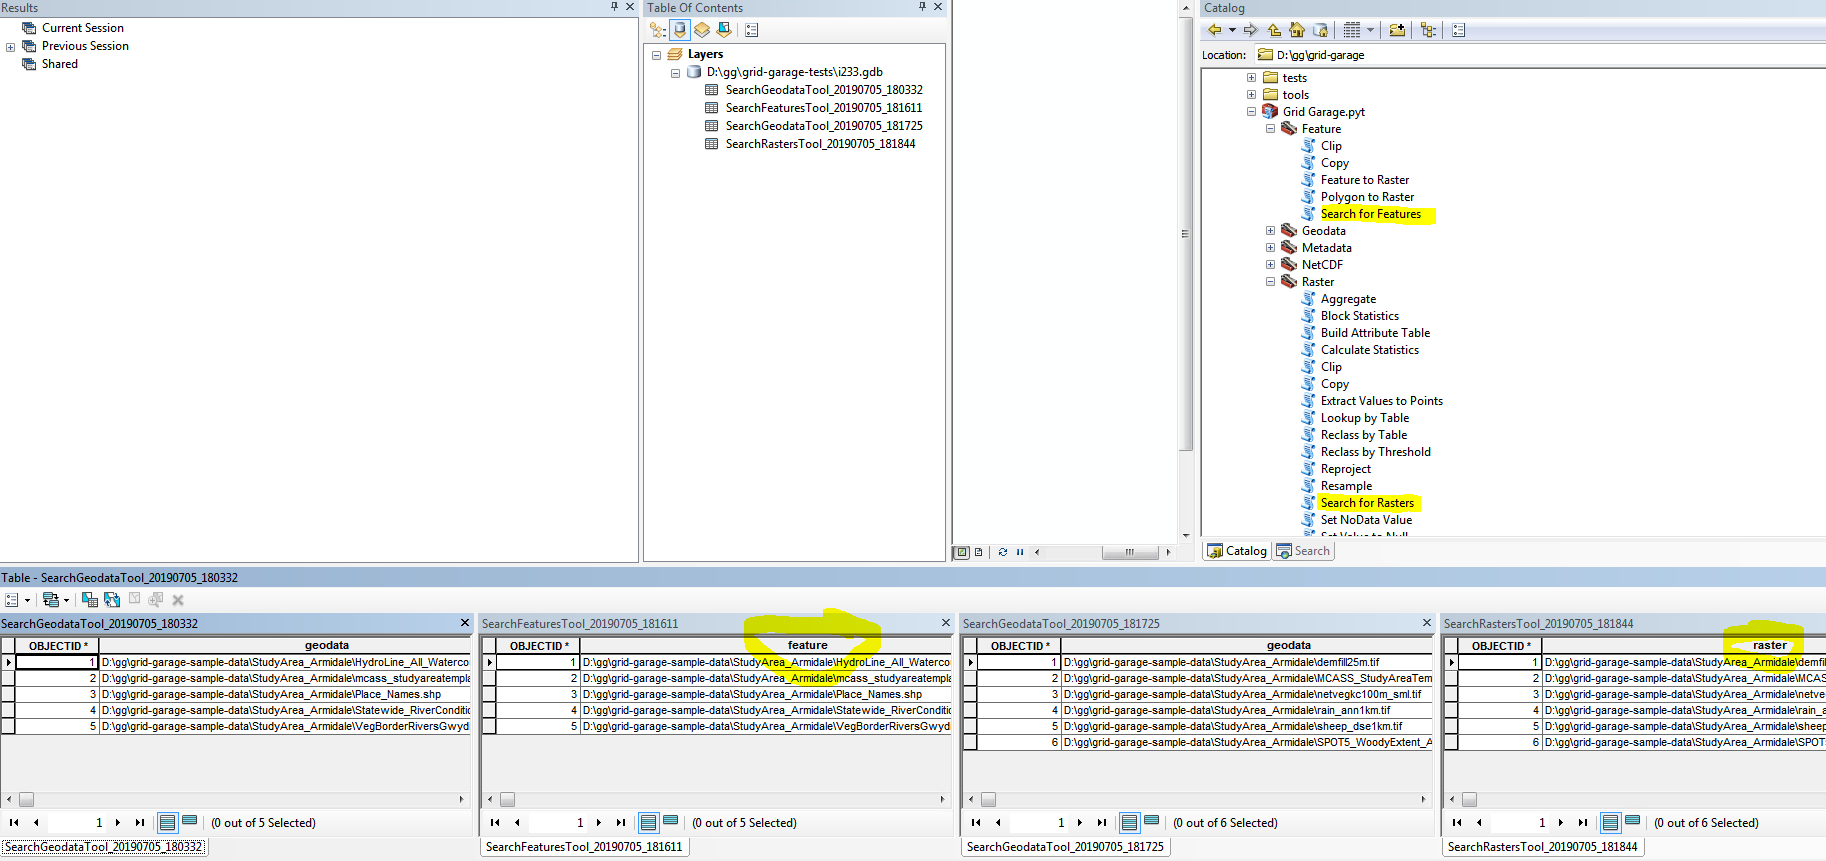Close SearchFeaturesTool_20190705_181611 table pane
The image size is (1826, 861).
click(946, 623)
